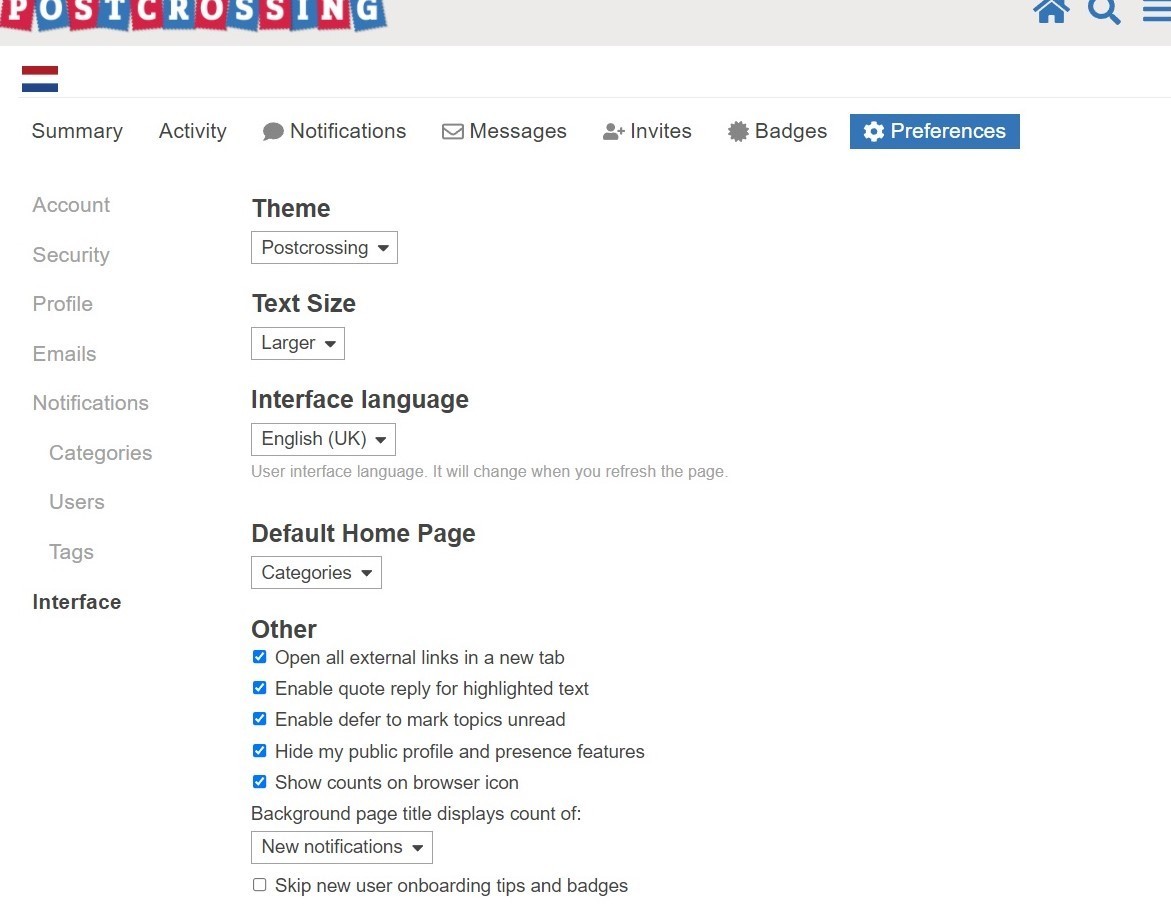The height and width of the screenshot is (904, 1171).
Task: Switch to the Summary tab
Action: (x=77, y=131)
